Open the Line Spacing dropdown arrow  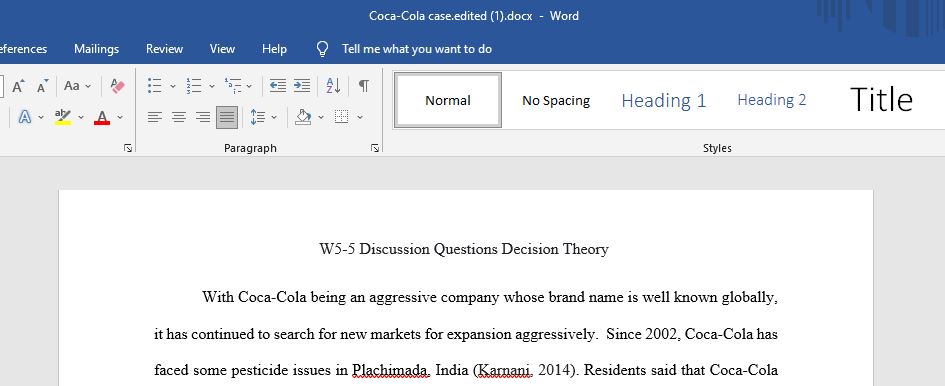coord(274,117)
